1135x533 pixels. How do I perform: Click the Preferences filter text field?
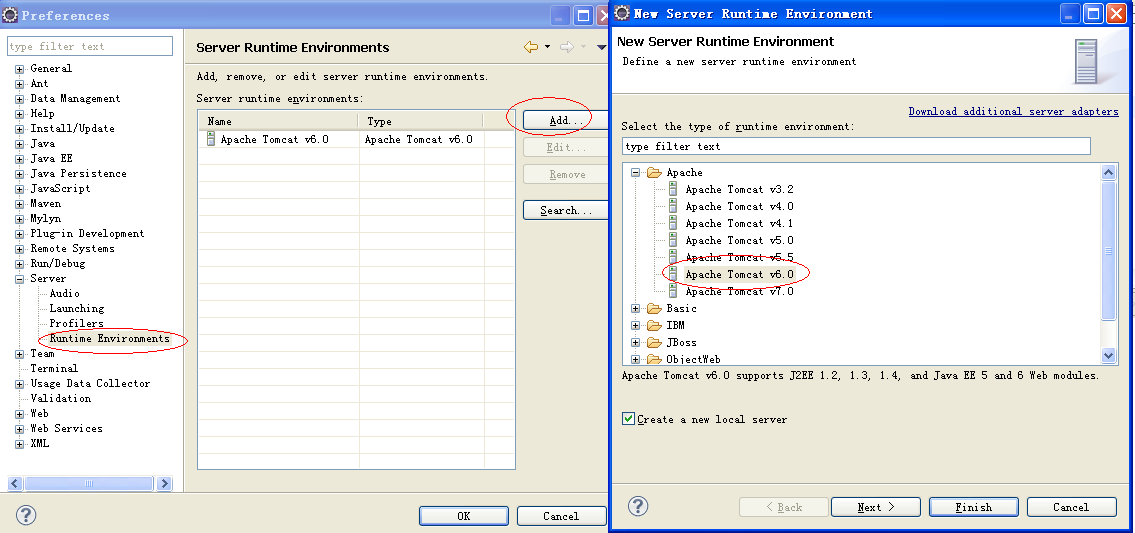coord(90,46)
